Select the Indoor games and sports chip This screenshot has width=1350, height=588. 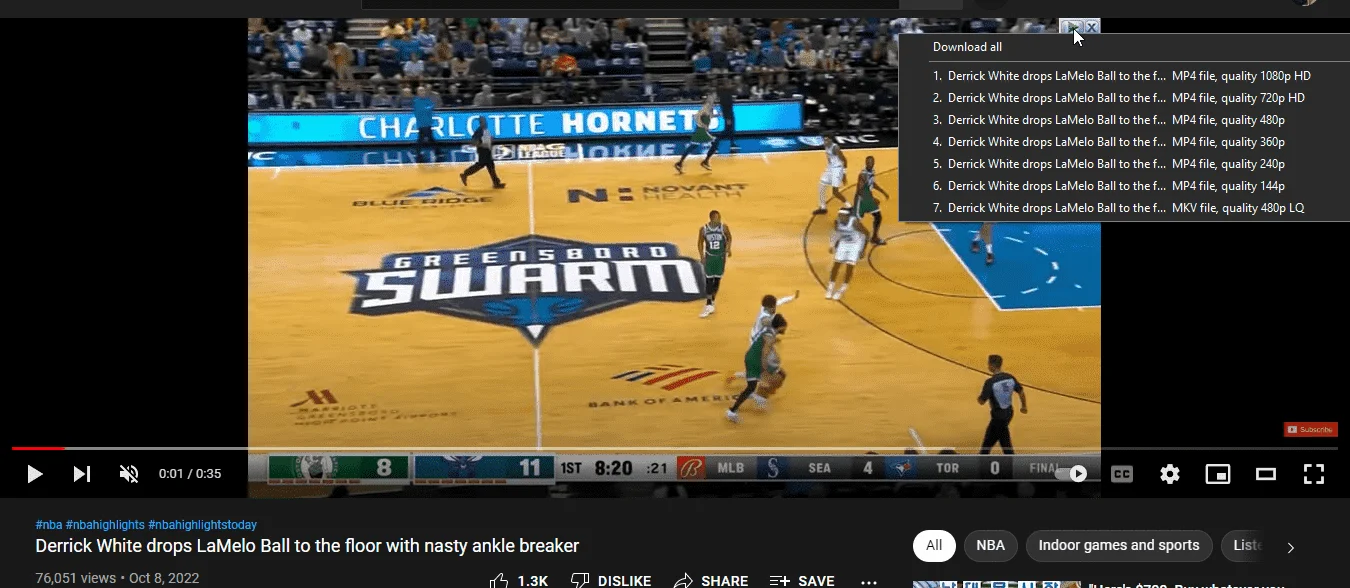point(1119,546)
